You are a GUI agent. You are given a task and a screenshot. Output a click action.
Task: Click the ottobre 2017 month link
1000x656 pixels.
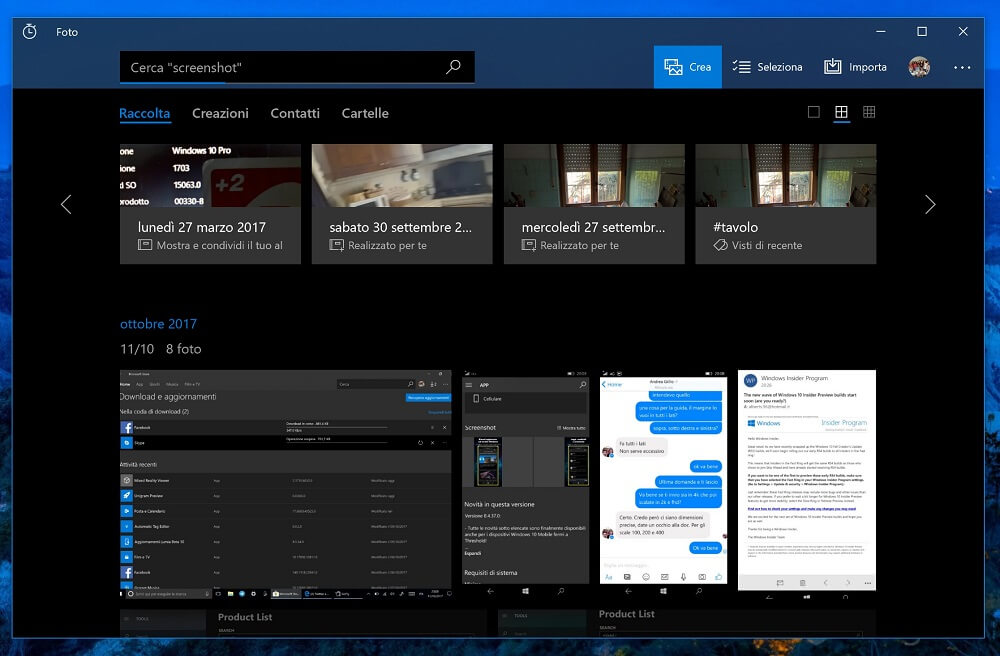point(158,324)
